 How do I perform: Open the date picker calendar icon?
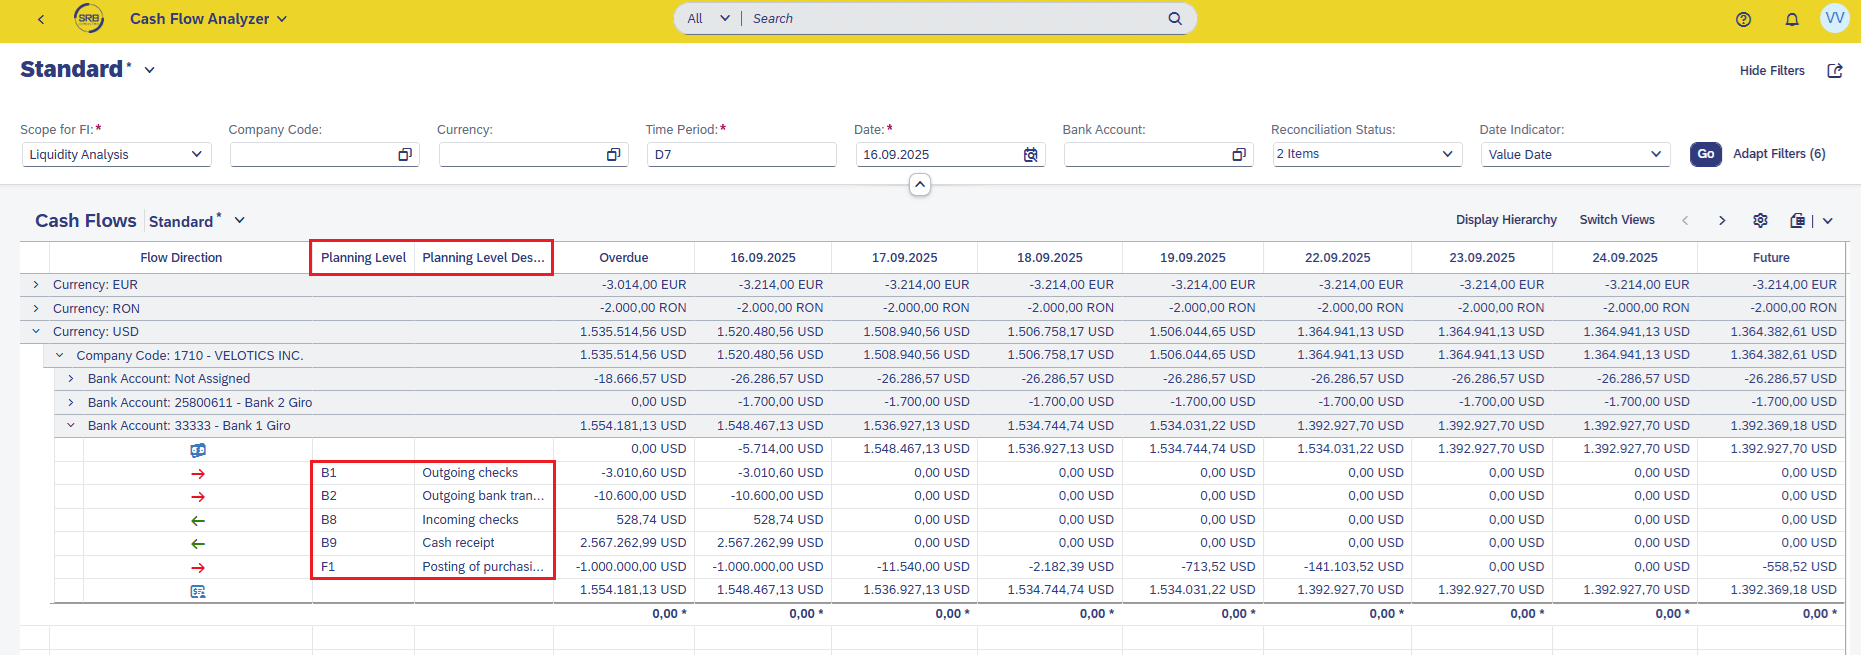click(1030, 155)
